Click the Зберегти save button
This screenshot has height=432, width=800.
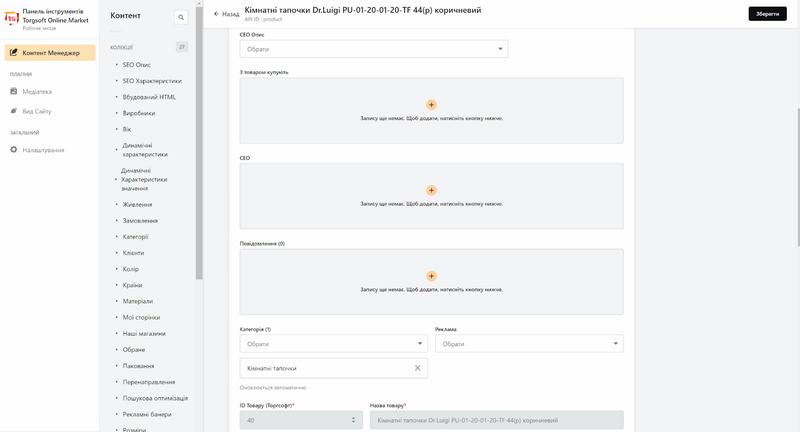point(767,14)
